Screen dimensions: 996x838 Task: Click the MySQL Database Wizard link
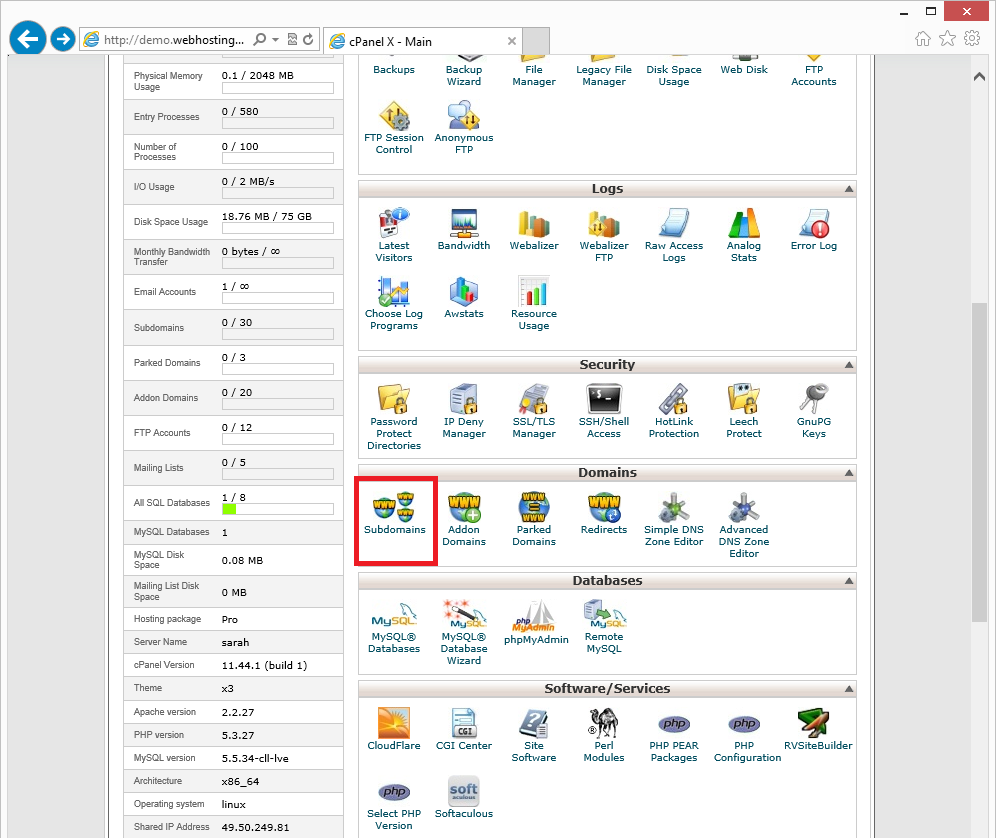coord(464,648)
